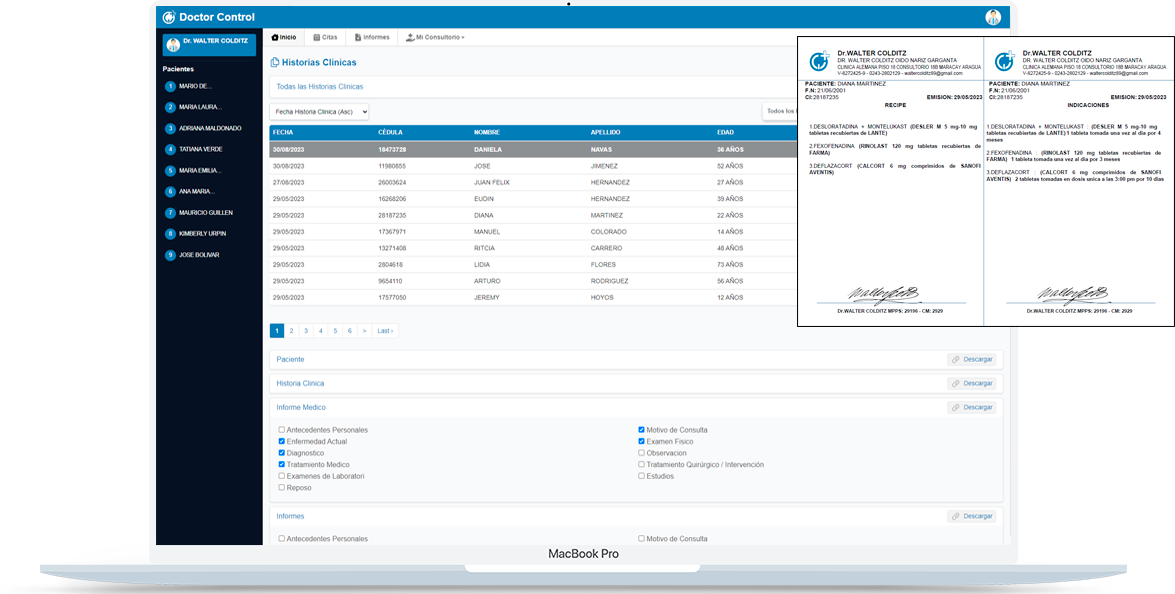Expand the Mi Consultorio dropdown menu
Screen dimensions: 1175x594
[435, 37]
